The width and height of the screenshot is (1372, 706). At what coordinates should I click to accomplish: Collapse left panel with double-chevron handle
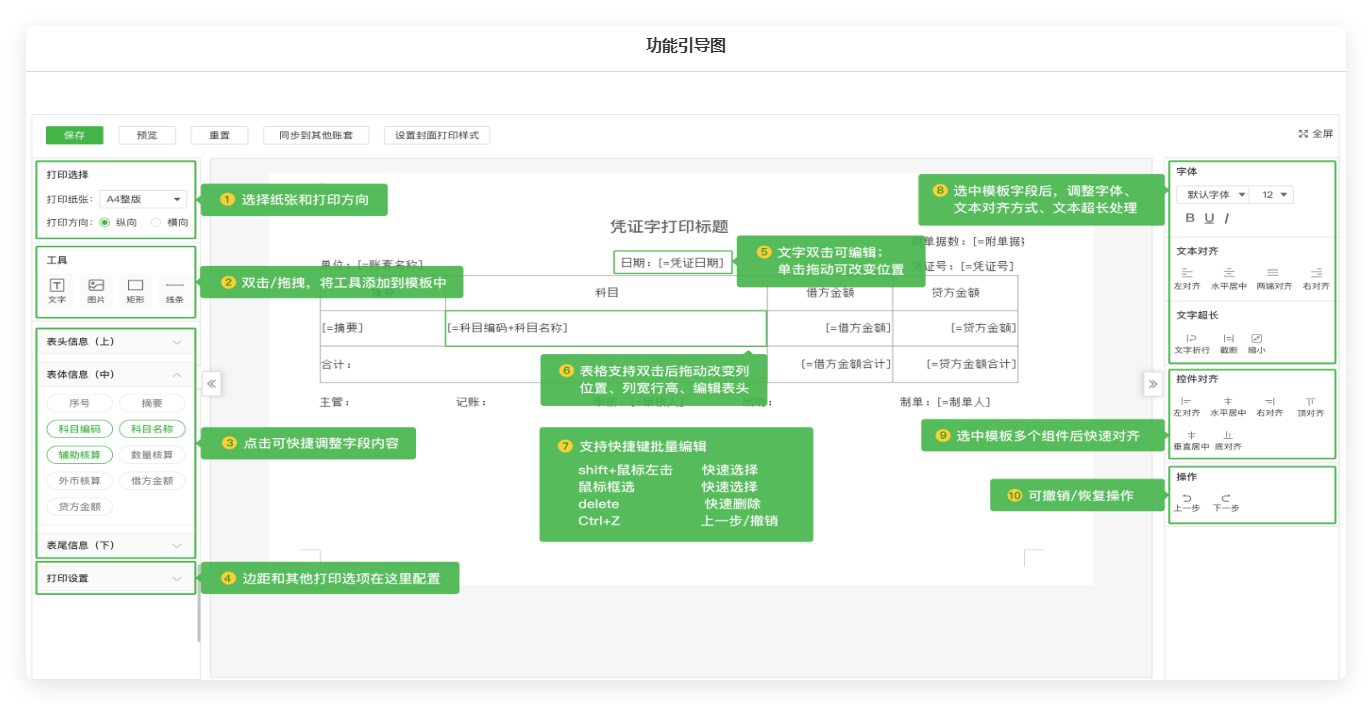(211, 383)
